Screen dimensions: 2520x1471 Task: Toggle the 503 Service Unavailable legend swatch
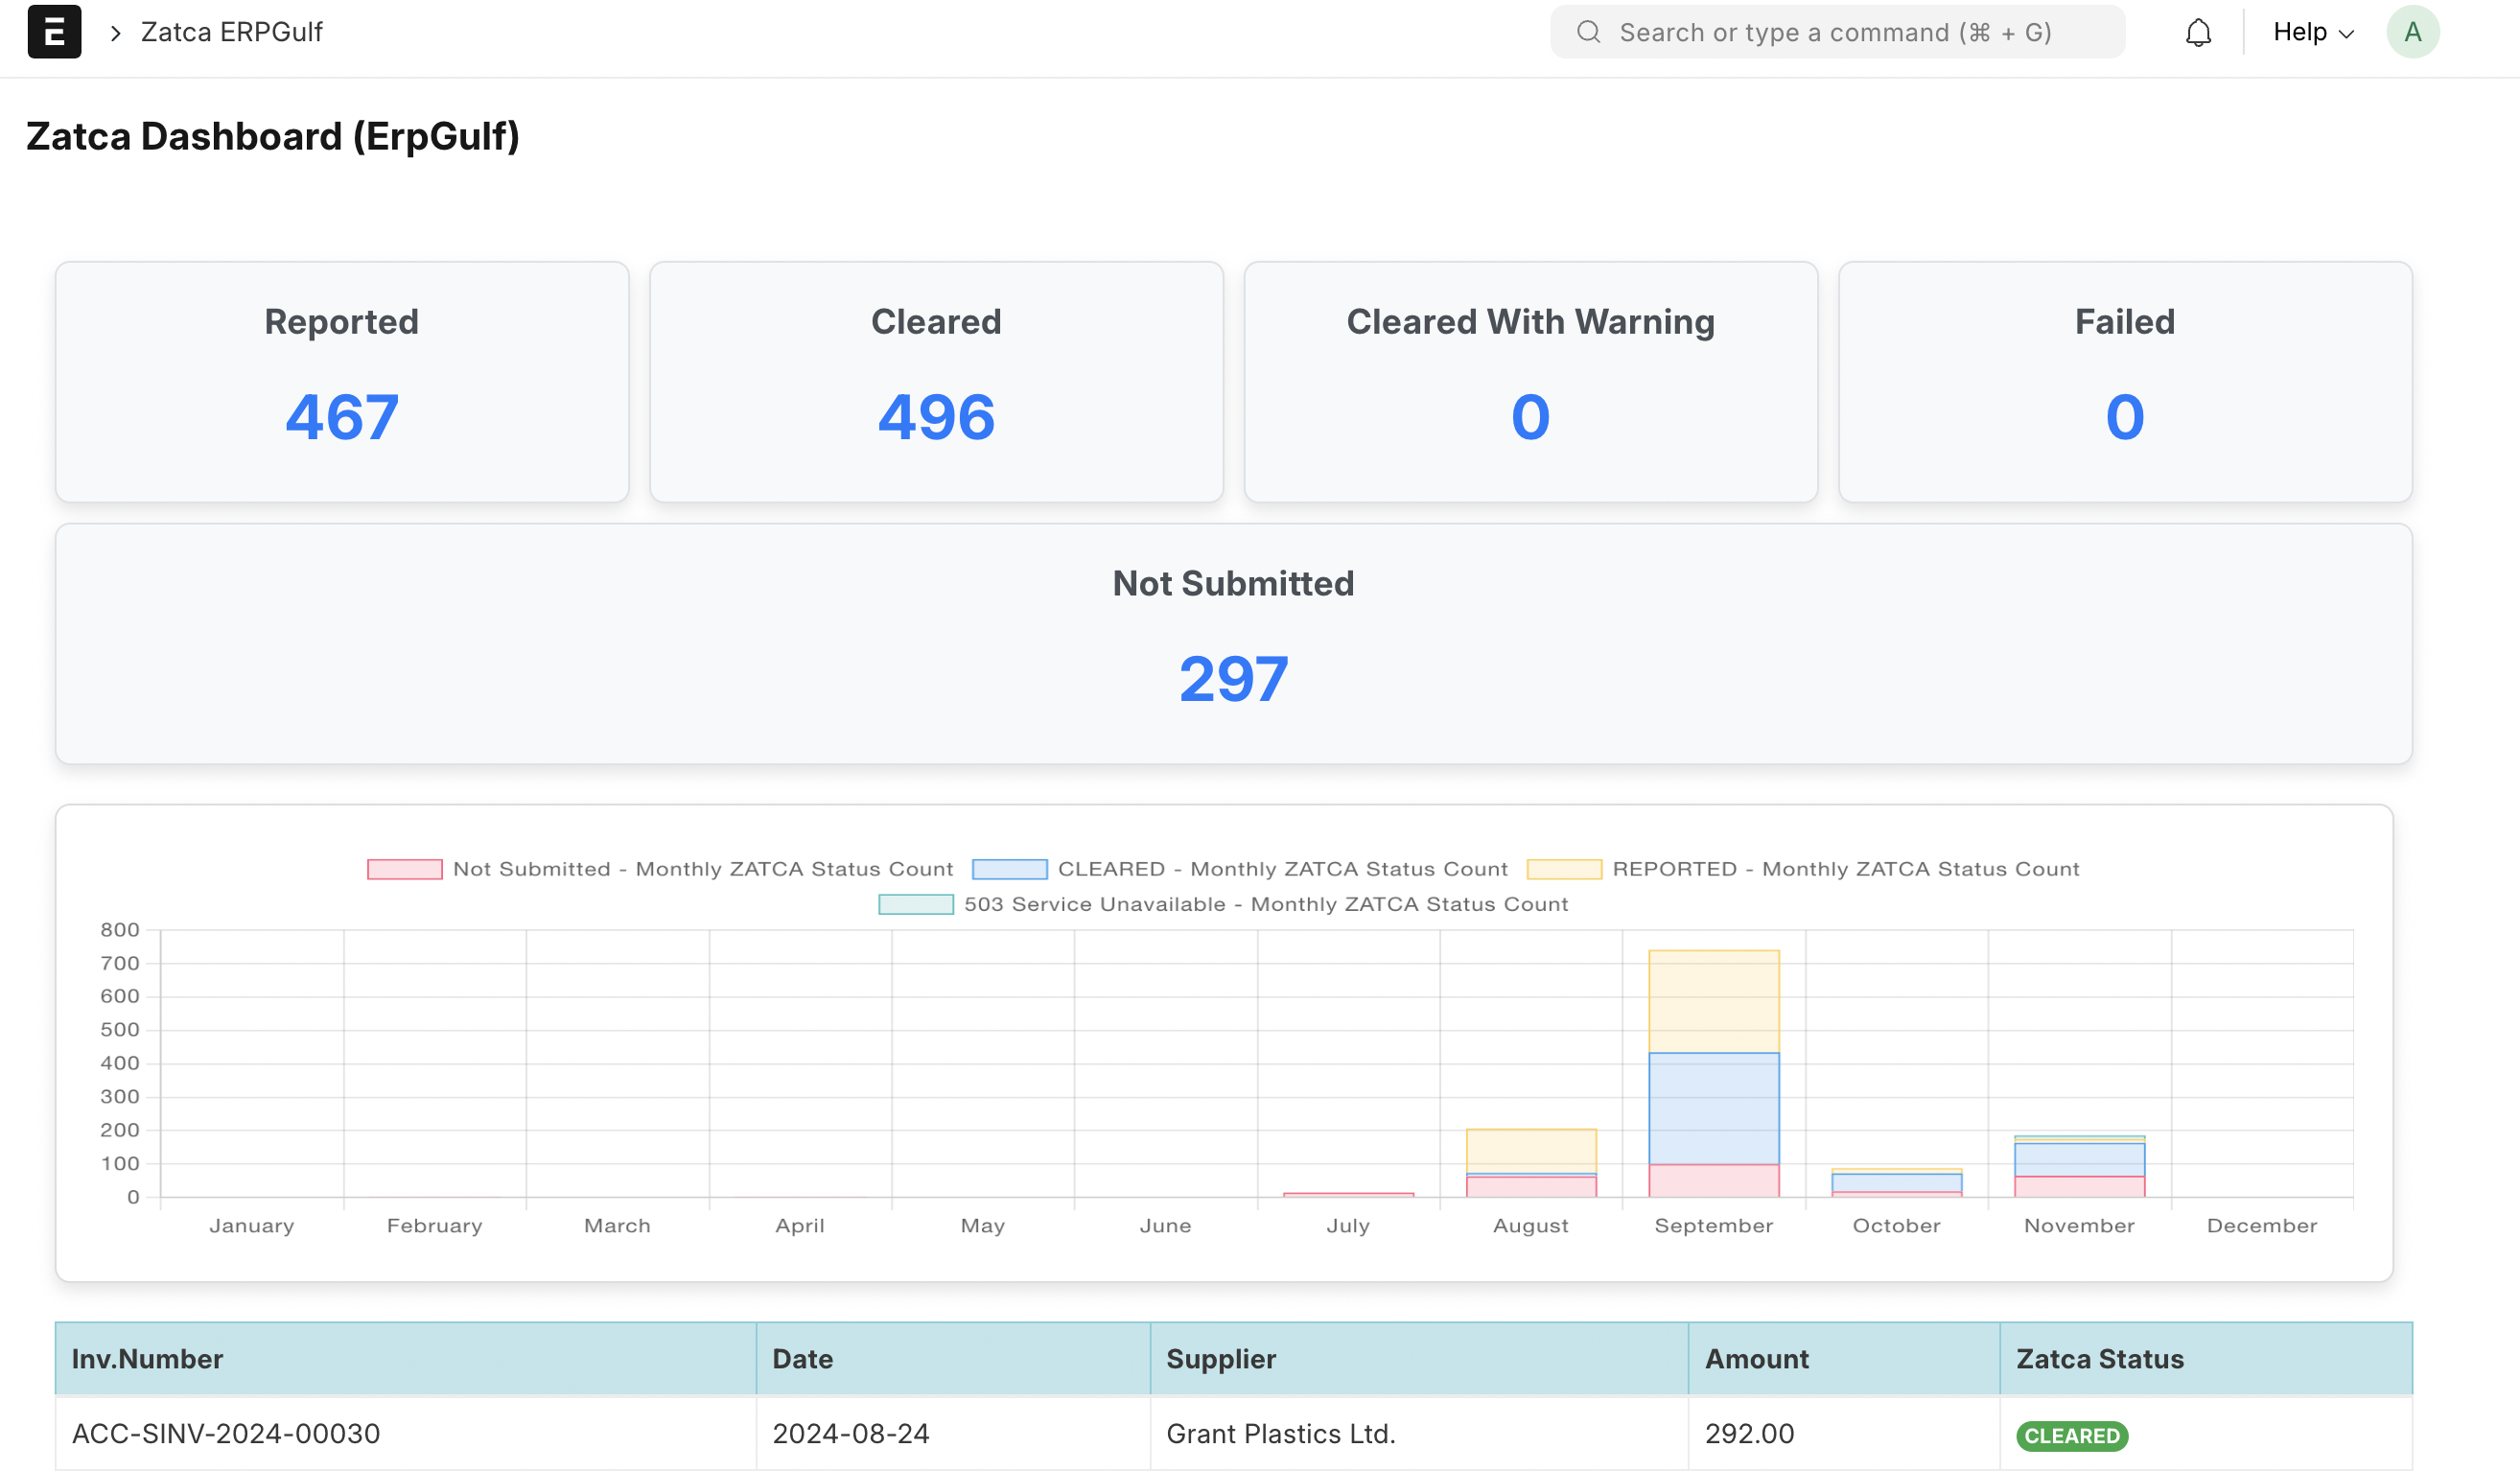(916, 904)
